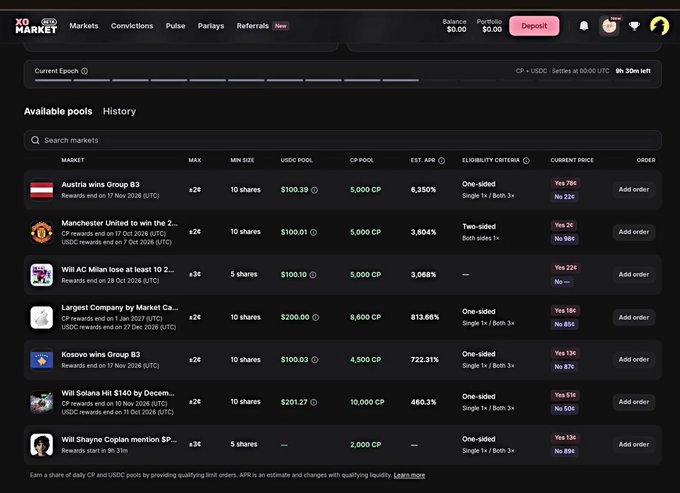Add order for Largest Company market
Viewport: 680px width, 493px height.
pos(634,317)
